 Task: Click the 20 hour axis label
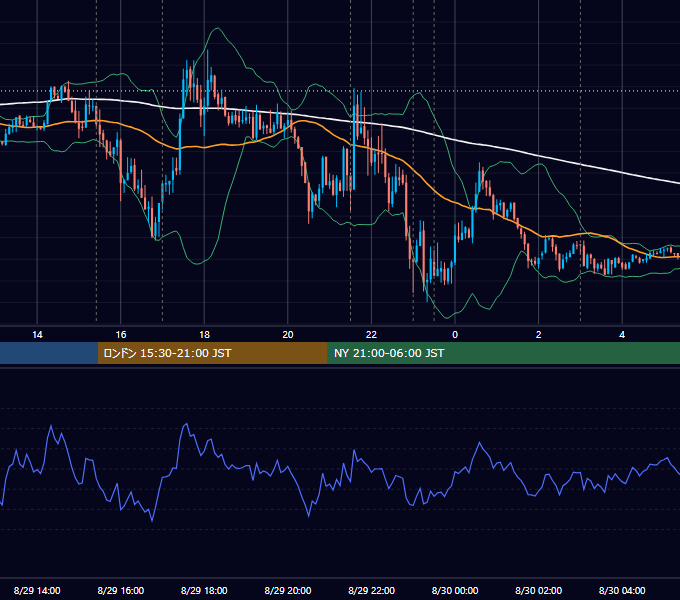coord(288,335)
